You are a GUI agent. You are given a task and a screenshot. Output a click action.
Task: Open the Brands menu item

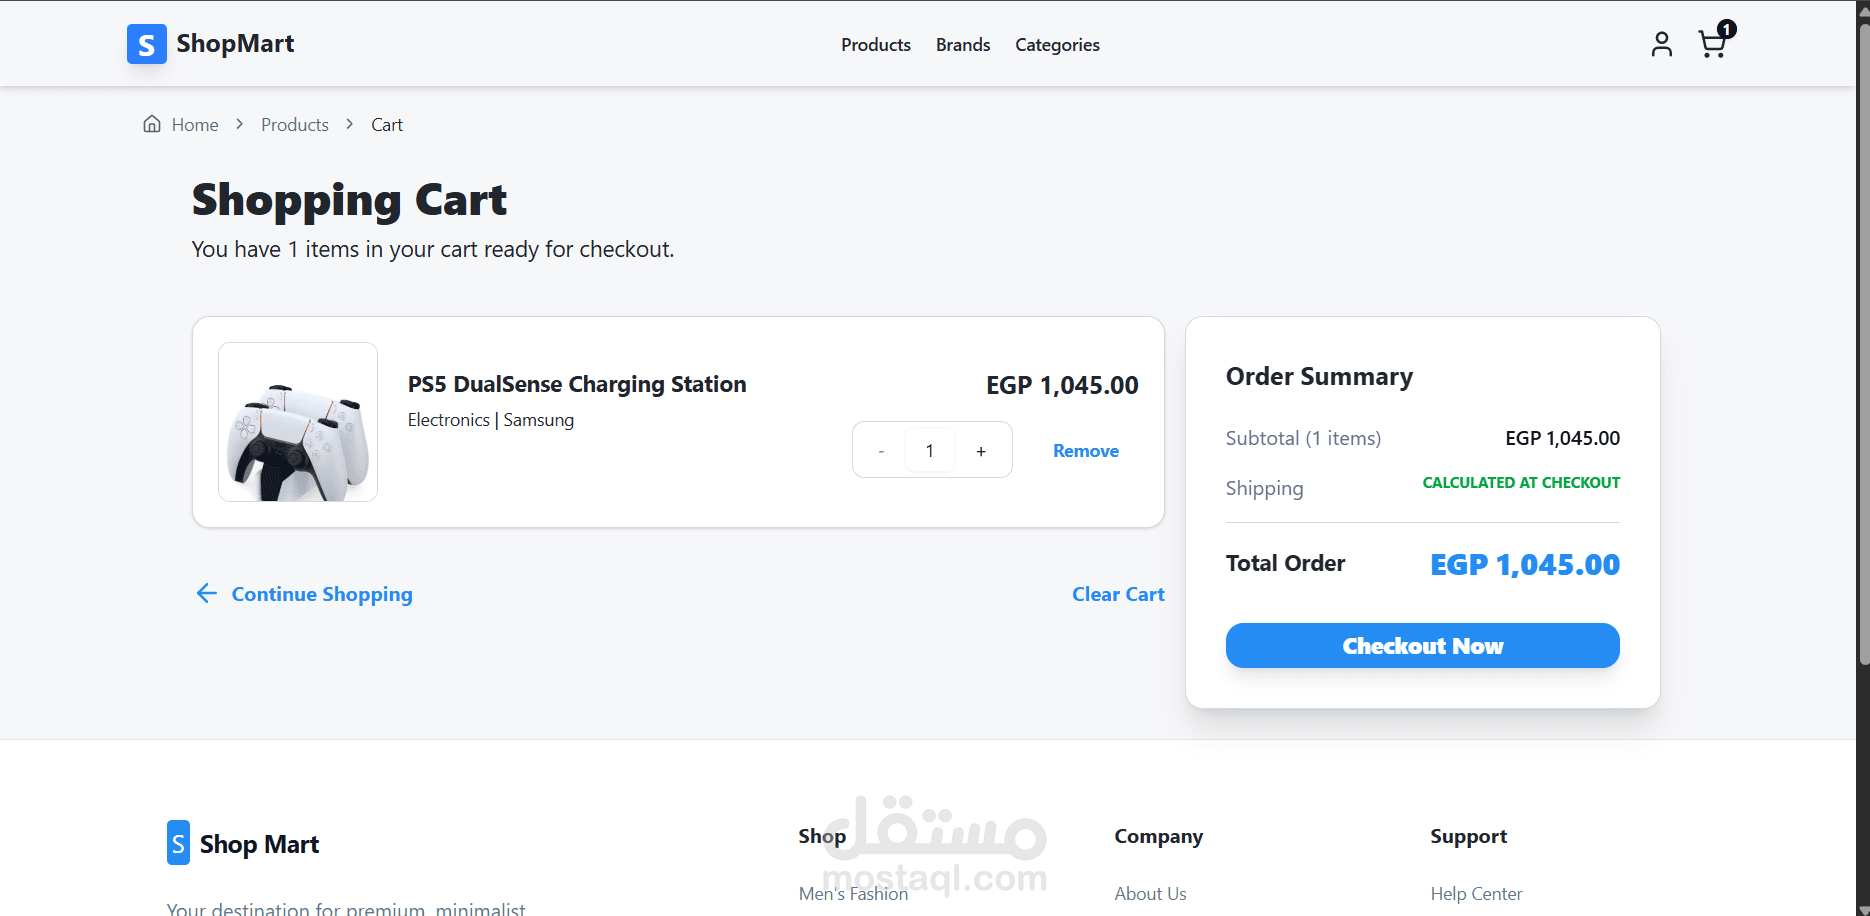point(963,45)
